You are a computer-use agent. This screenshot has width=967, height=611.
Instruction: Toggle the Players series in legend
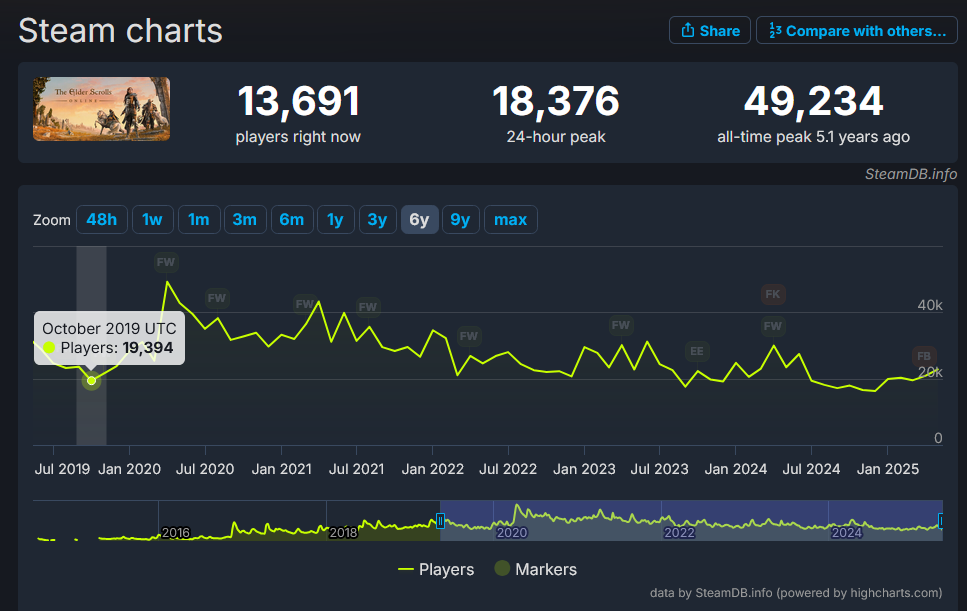pyautogui.click(x=436, y=569)
